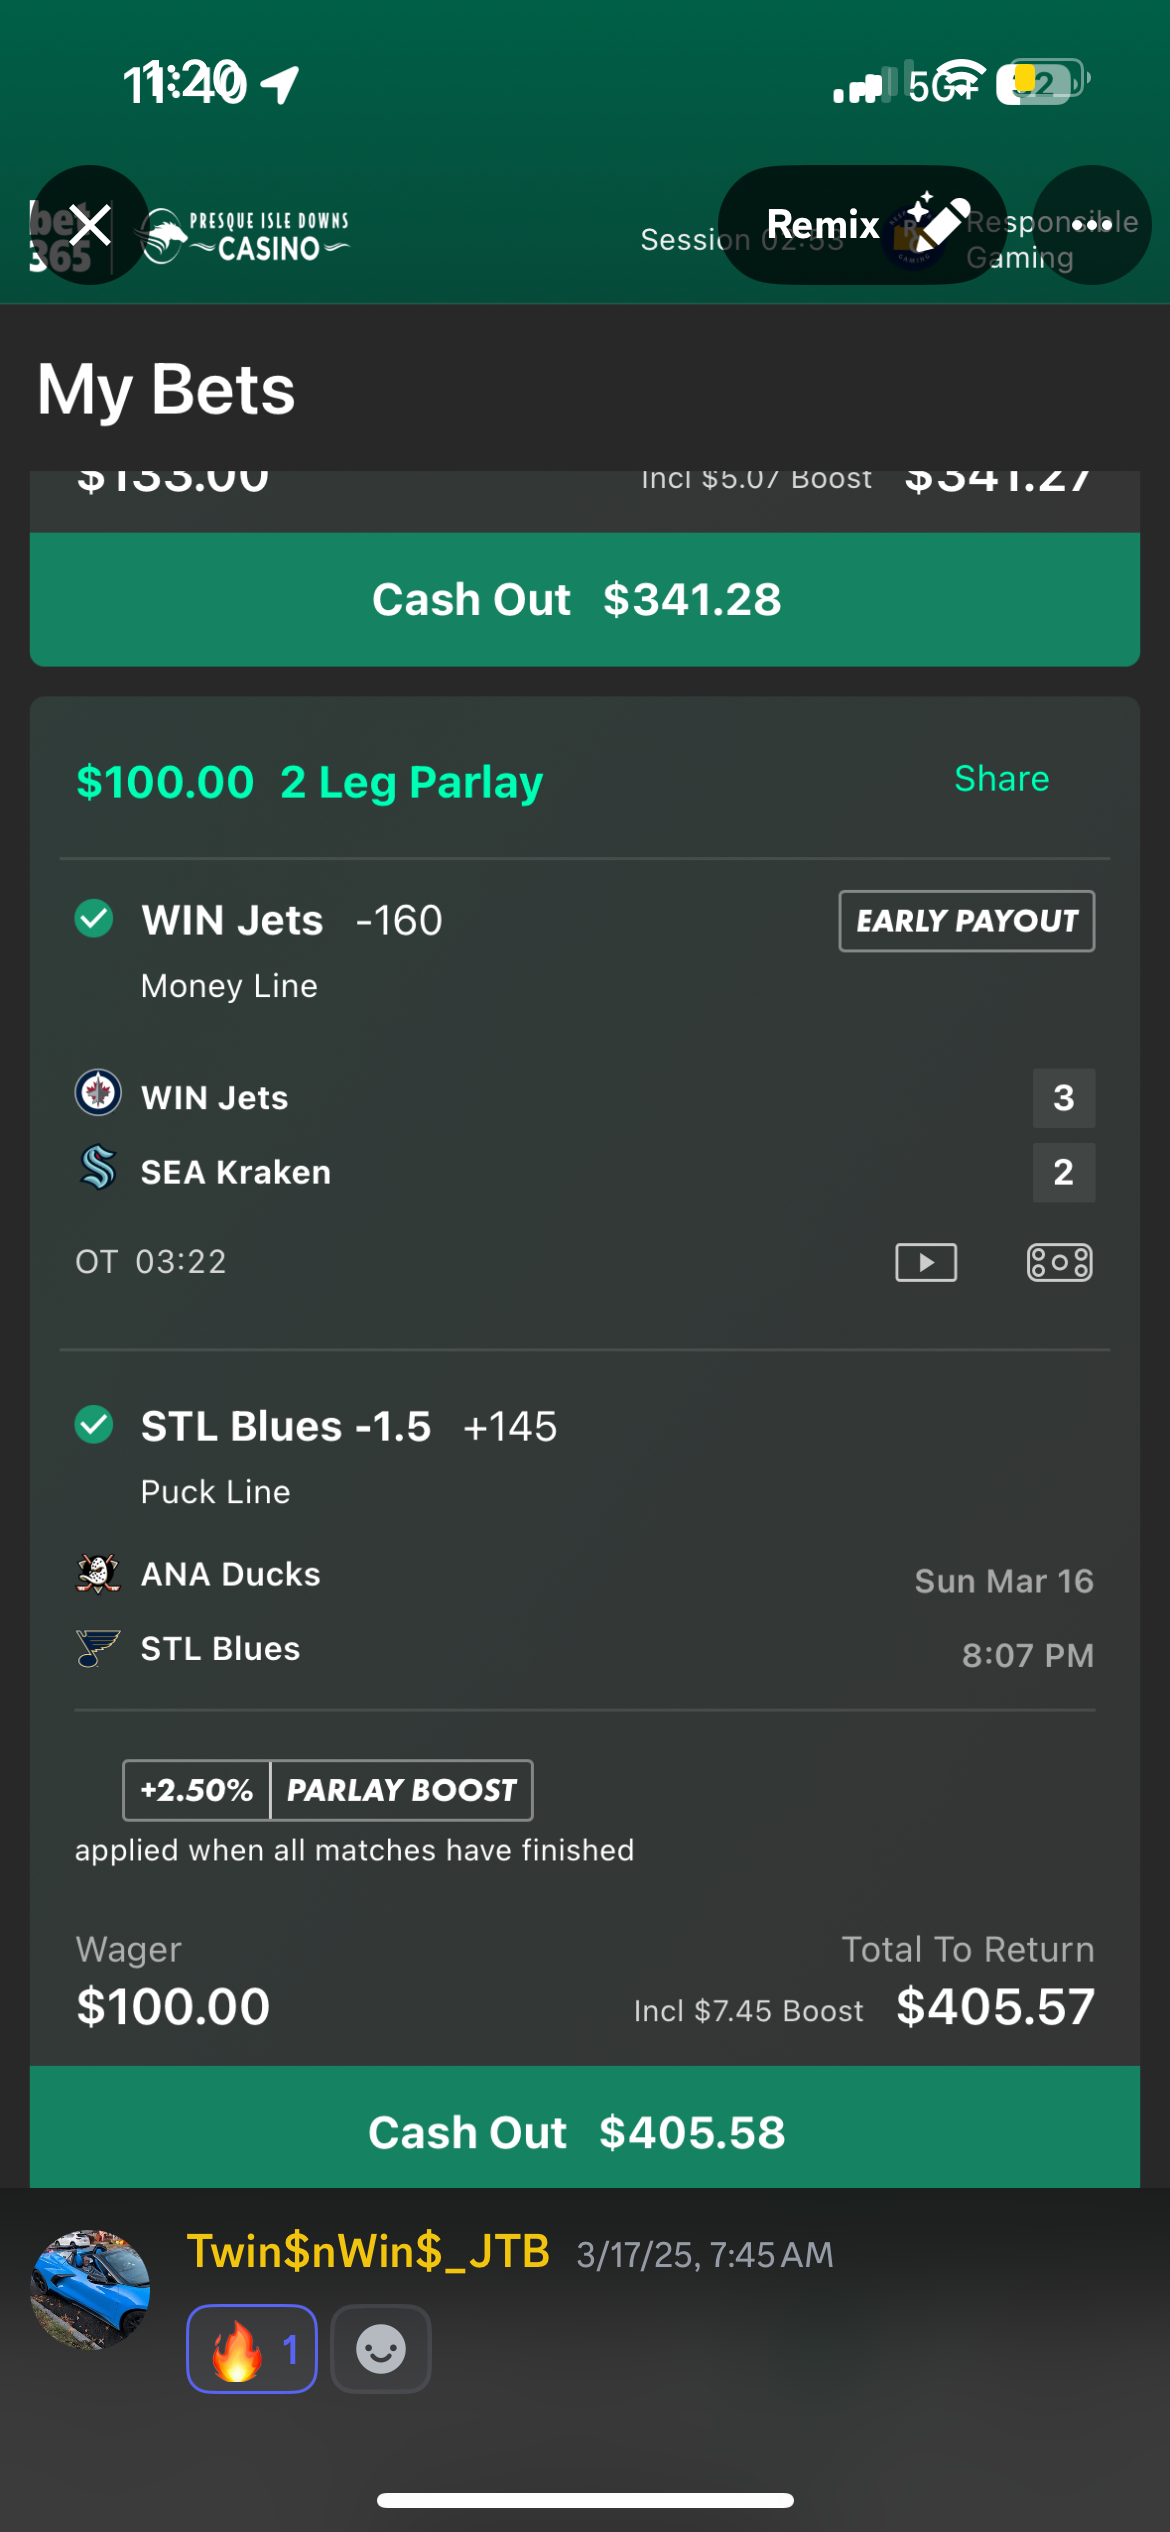Tap the Winnipeg Jets team logo
This screenshot has width=1170, height=2532.
click(98, 1093)
